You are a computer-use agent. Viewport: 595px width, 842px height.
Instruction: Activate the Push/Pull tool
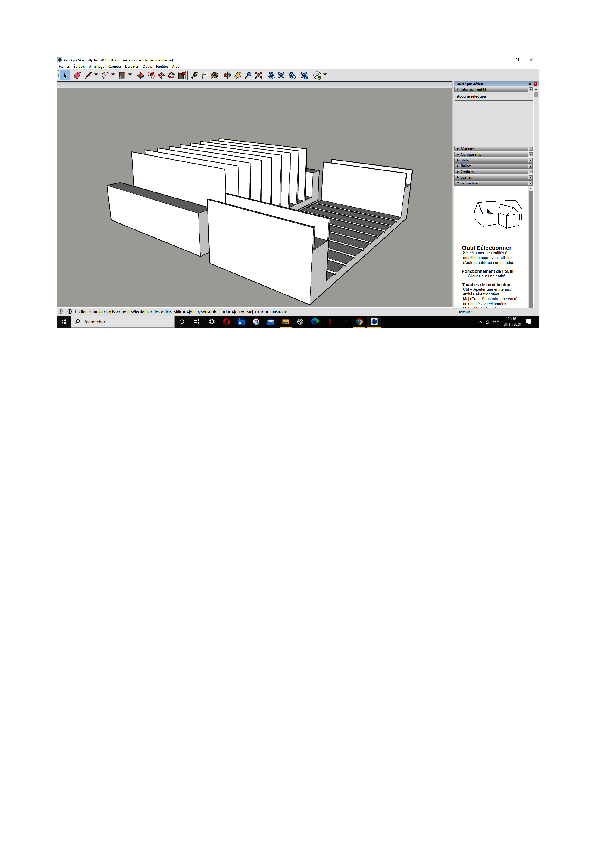pyautogui.click(x=140, y=75)
